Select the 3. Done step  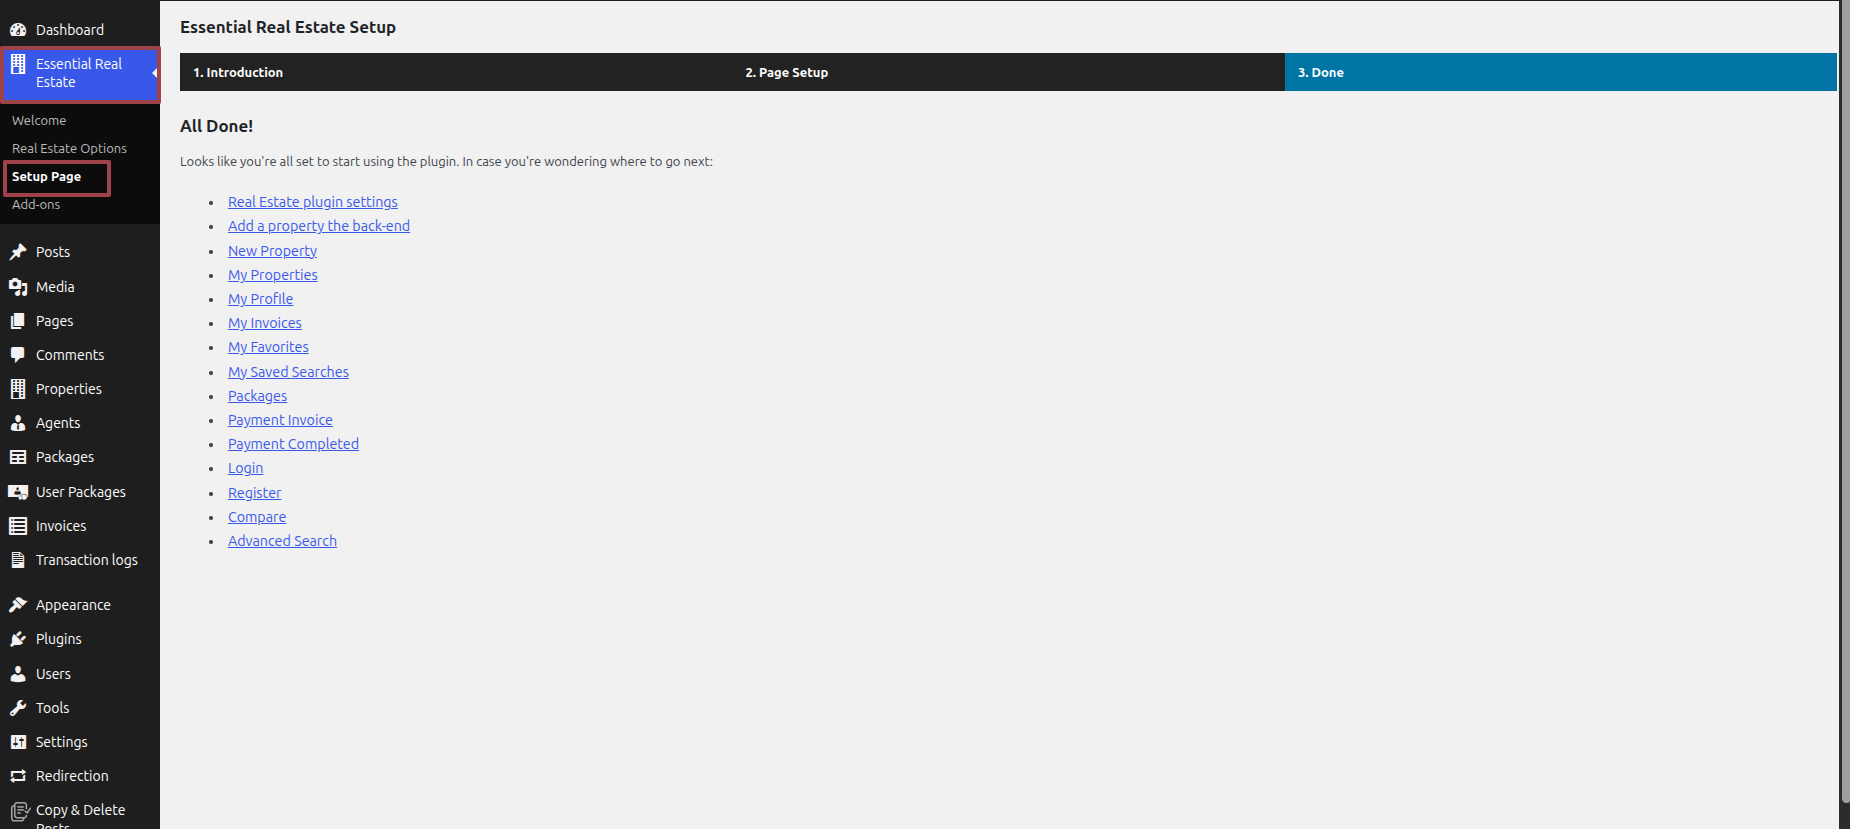tap(1320, 73)
